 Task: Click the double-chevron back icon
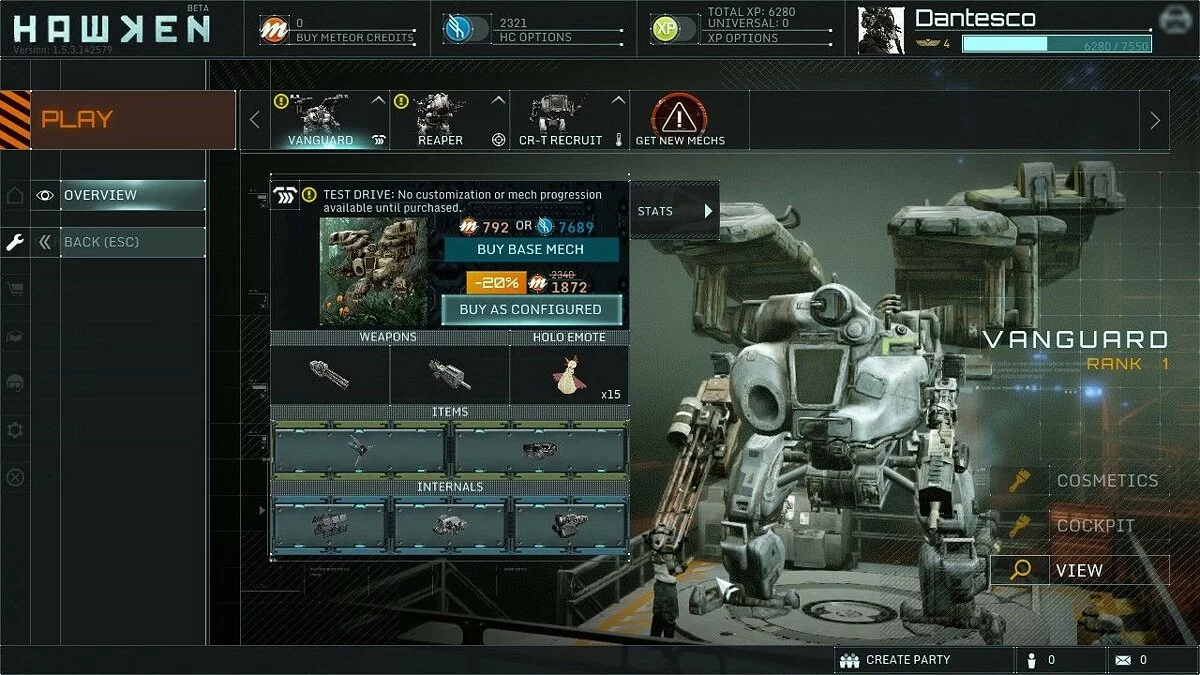45,242
